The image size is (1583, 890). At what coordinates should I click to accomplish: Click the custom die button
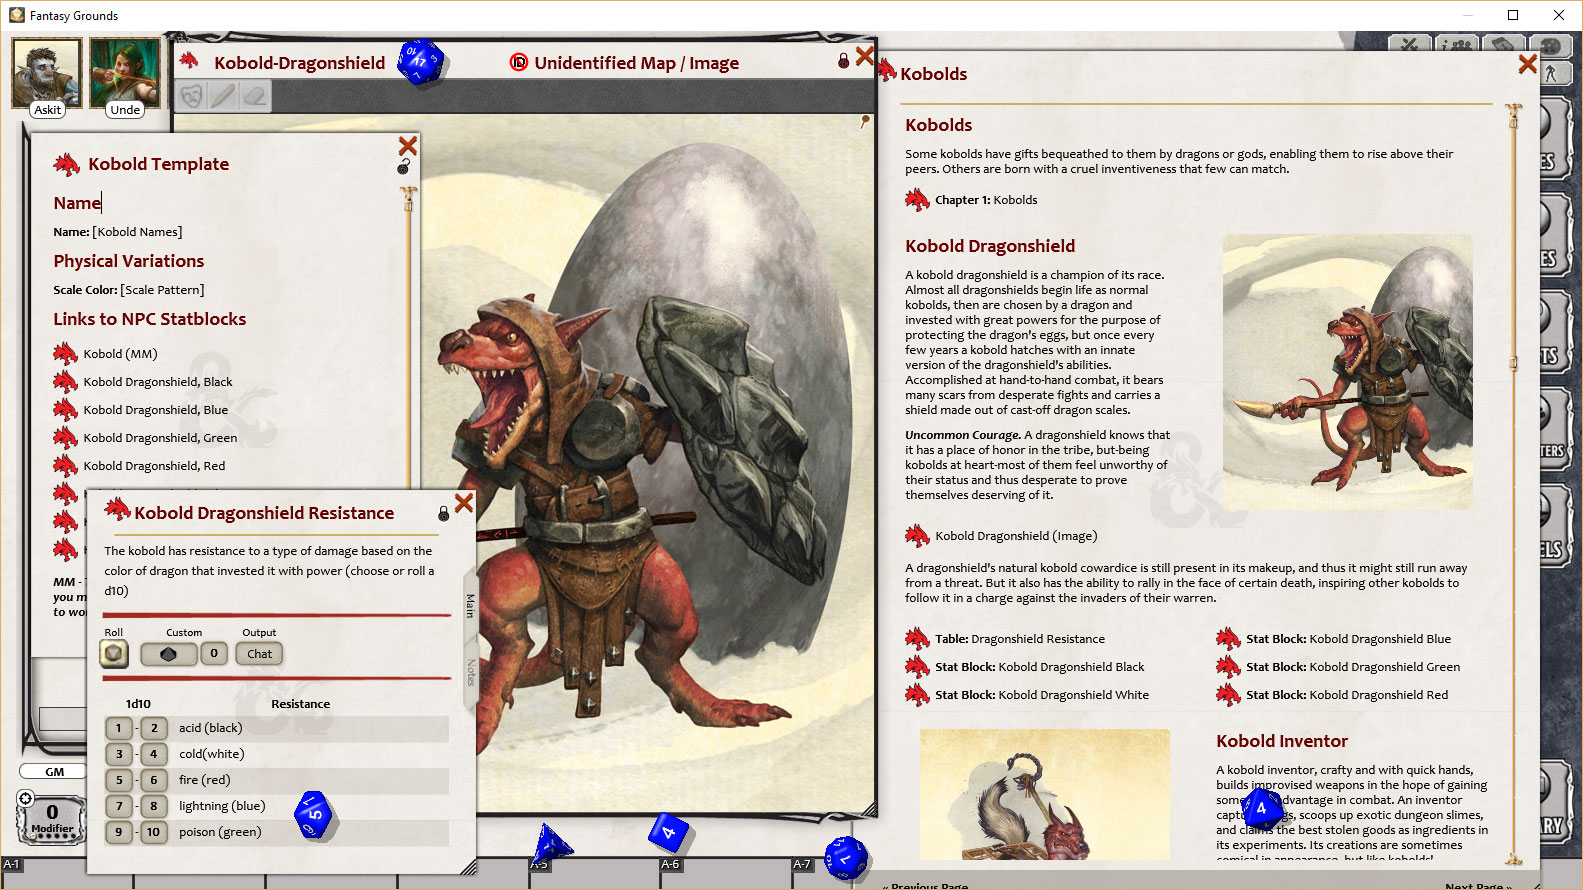168,654
